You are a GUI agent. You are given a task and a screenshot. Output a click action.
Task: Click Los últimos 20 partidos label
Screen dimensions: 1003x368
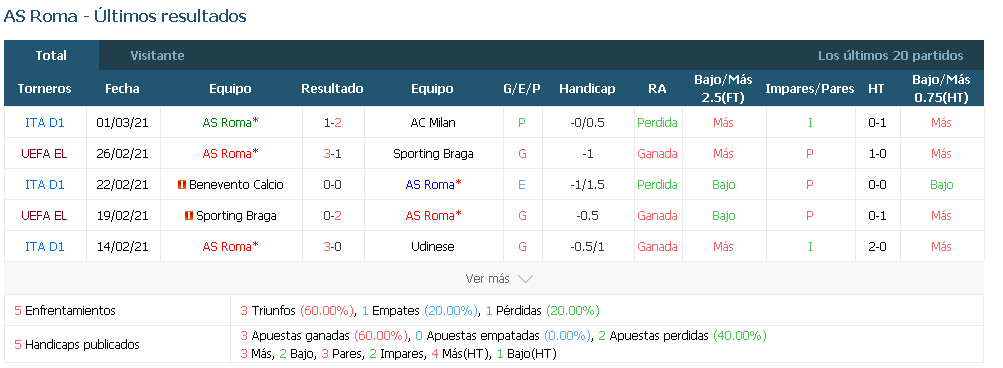[890, 56]
